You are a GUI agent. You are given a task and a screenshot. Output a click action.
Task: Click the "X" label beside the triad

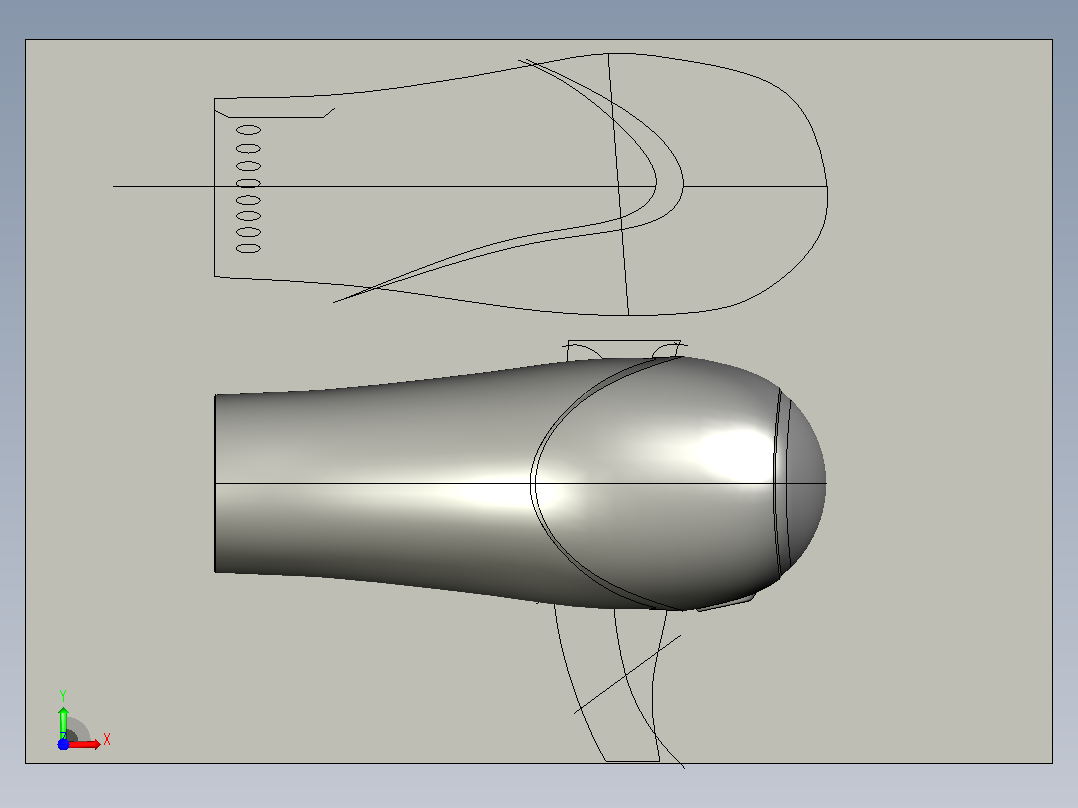click(x=107, y=740)
